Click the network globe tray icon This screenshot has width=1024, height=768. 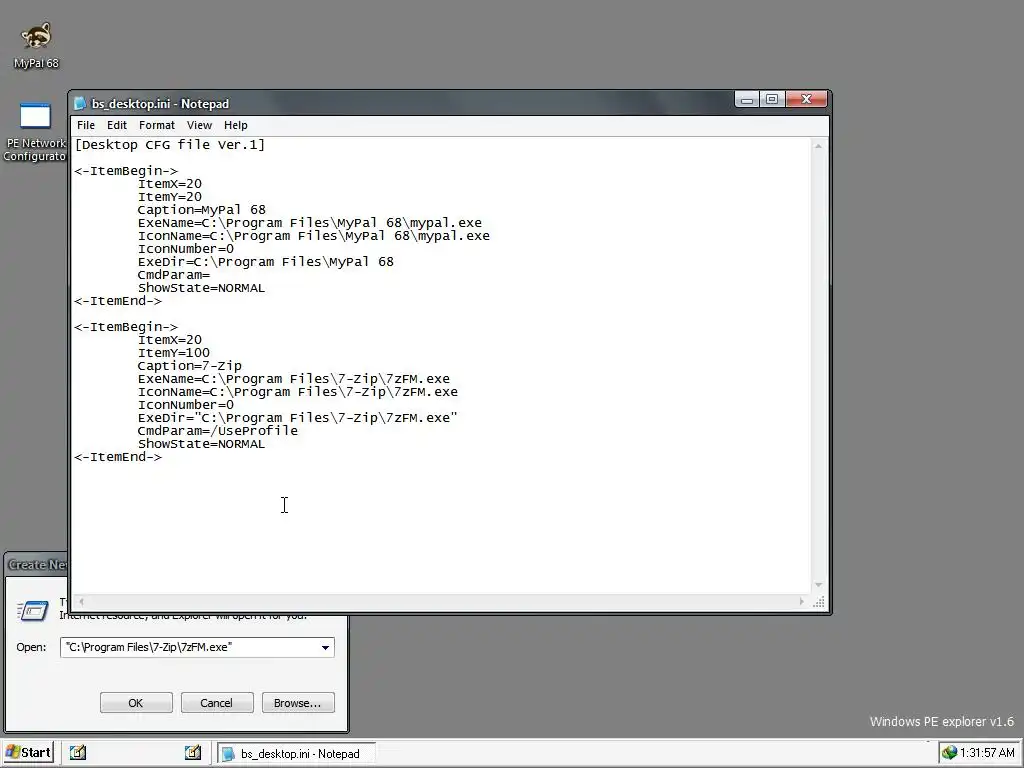(x=949, y=753)
